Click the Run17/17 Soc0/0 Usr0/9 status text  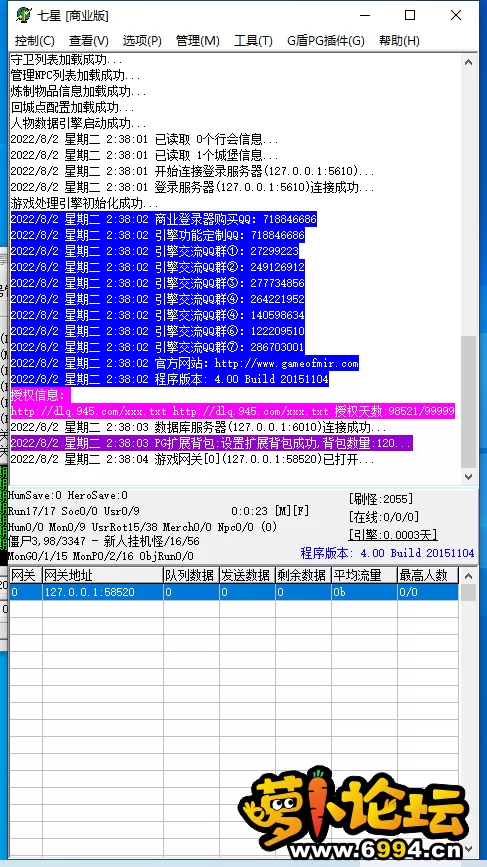(74, 512)
